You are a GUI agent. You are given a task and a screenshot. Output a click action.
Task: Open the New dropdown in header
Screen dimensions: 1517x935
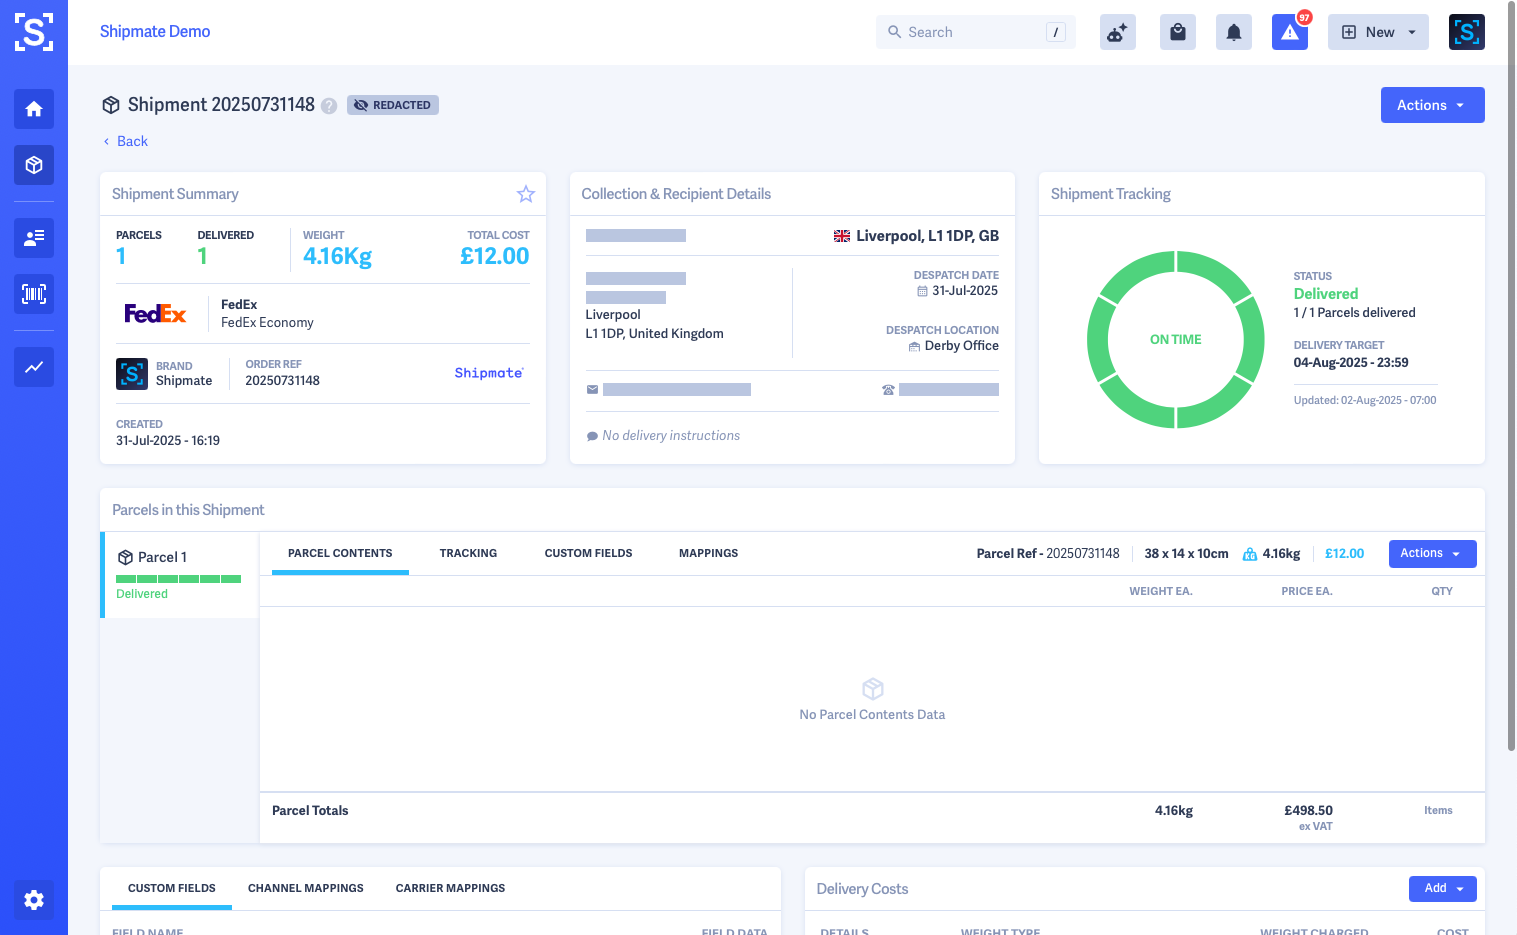(x=1378, y=32)
